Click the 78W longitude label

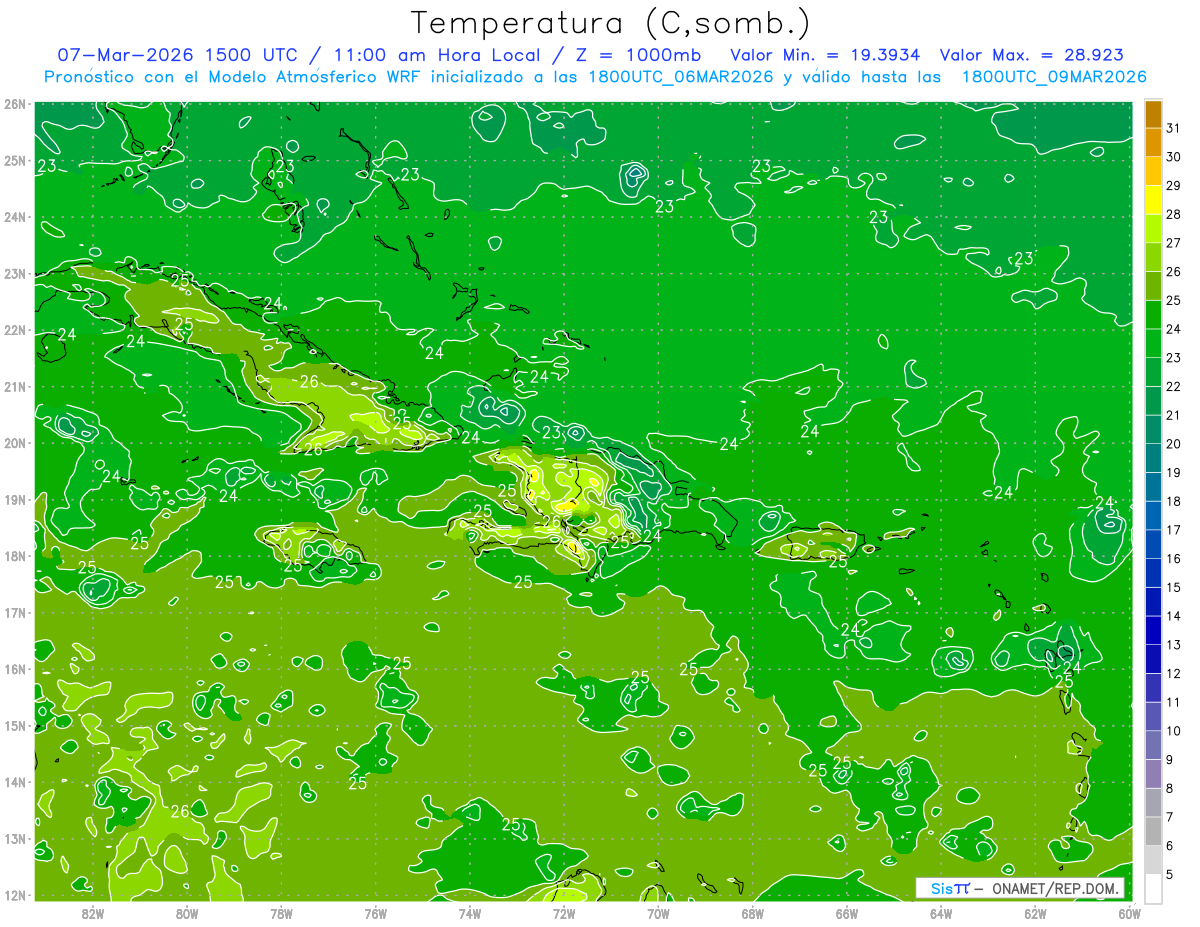281,913
